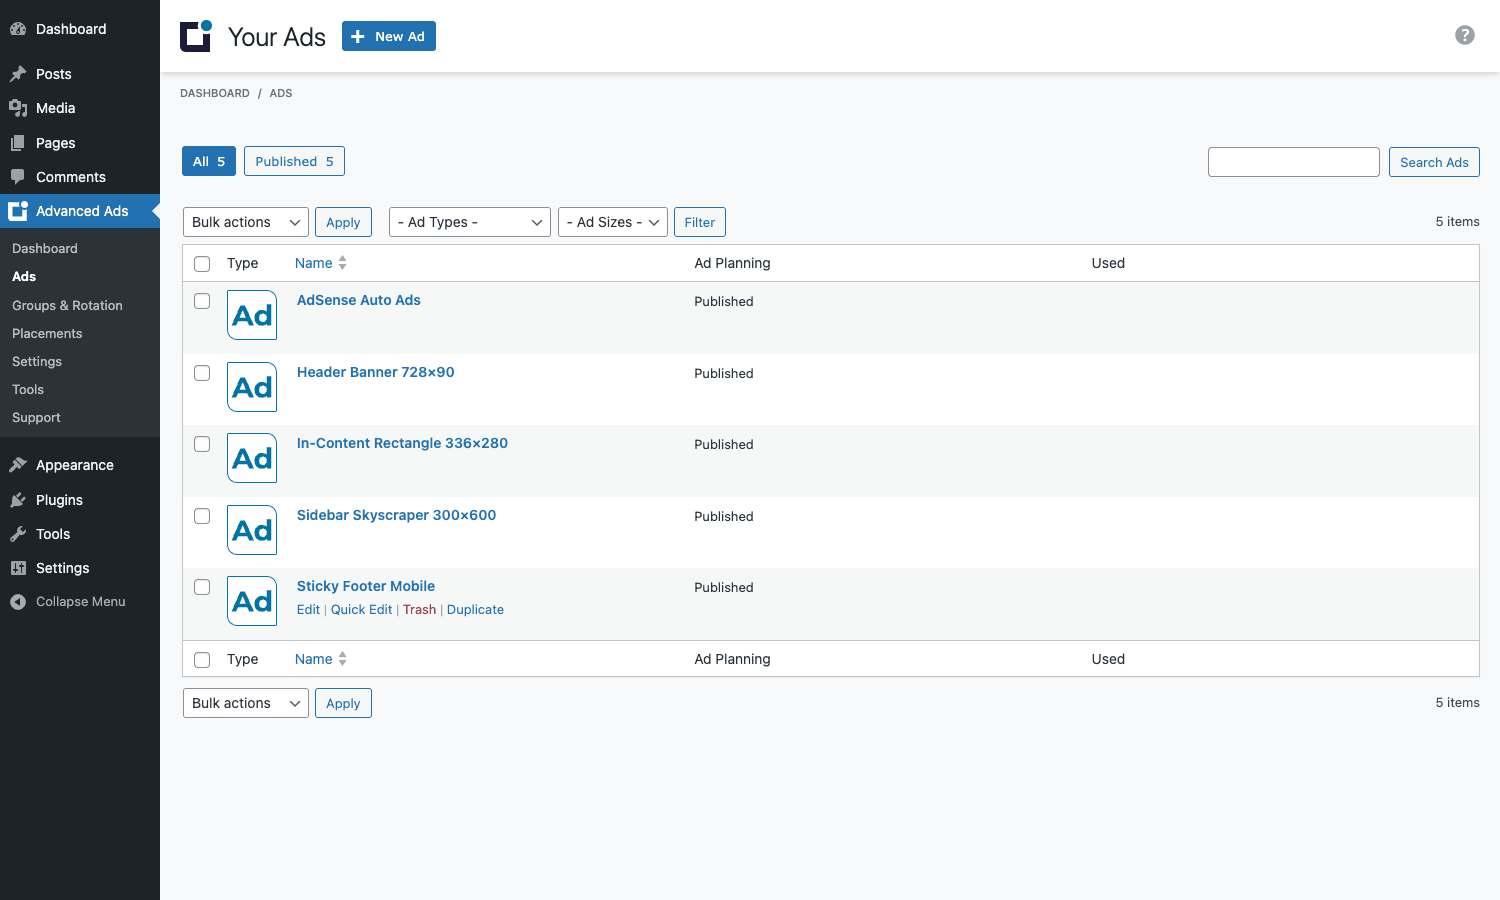Click the DASHBOARD breadcrumb link

point(215,93)
